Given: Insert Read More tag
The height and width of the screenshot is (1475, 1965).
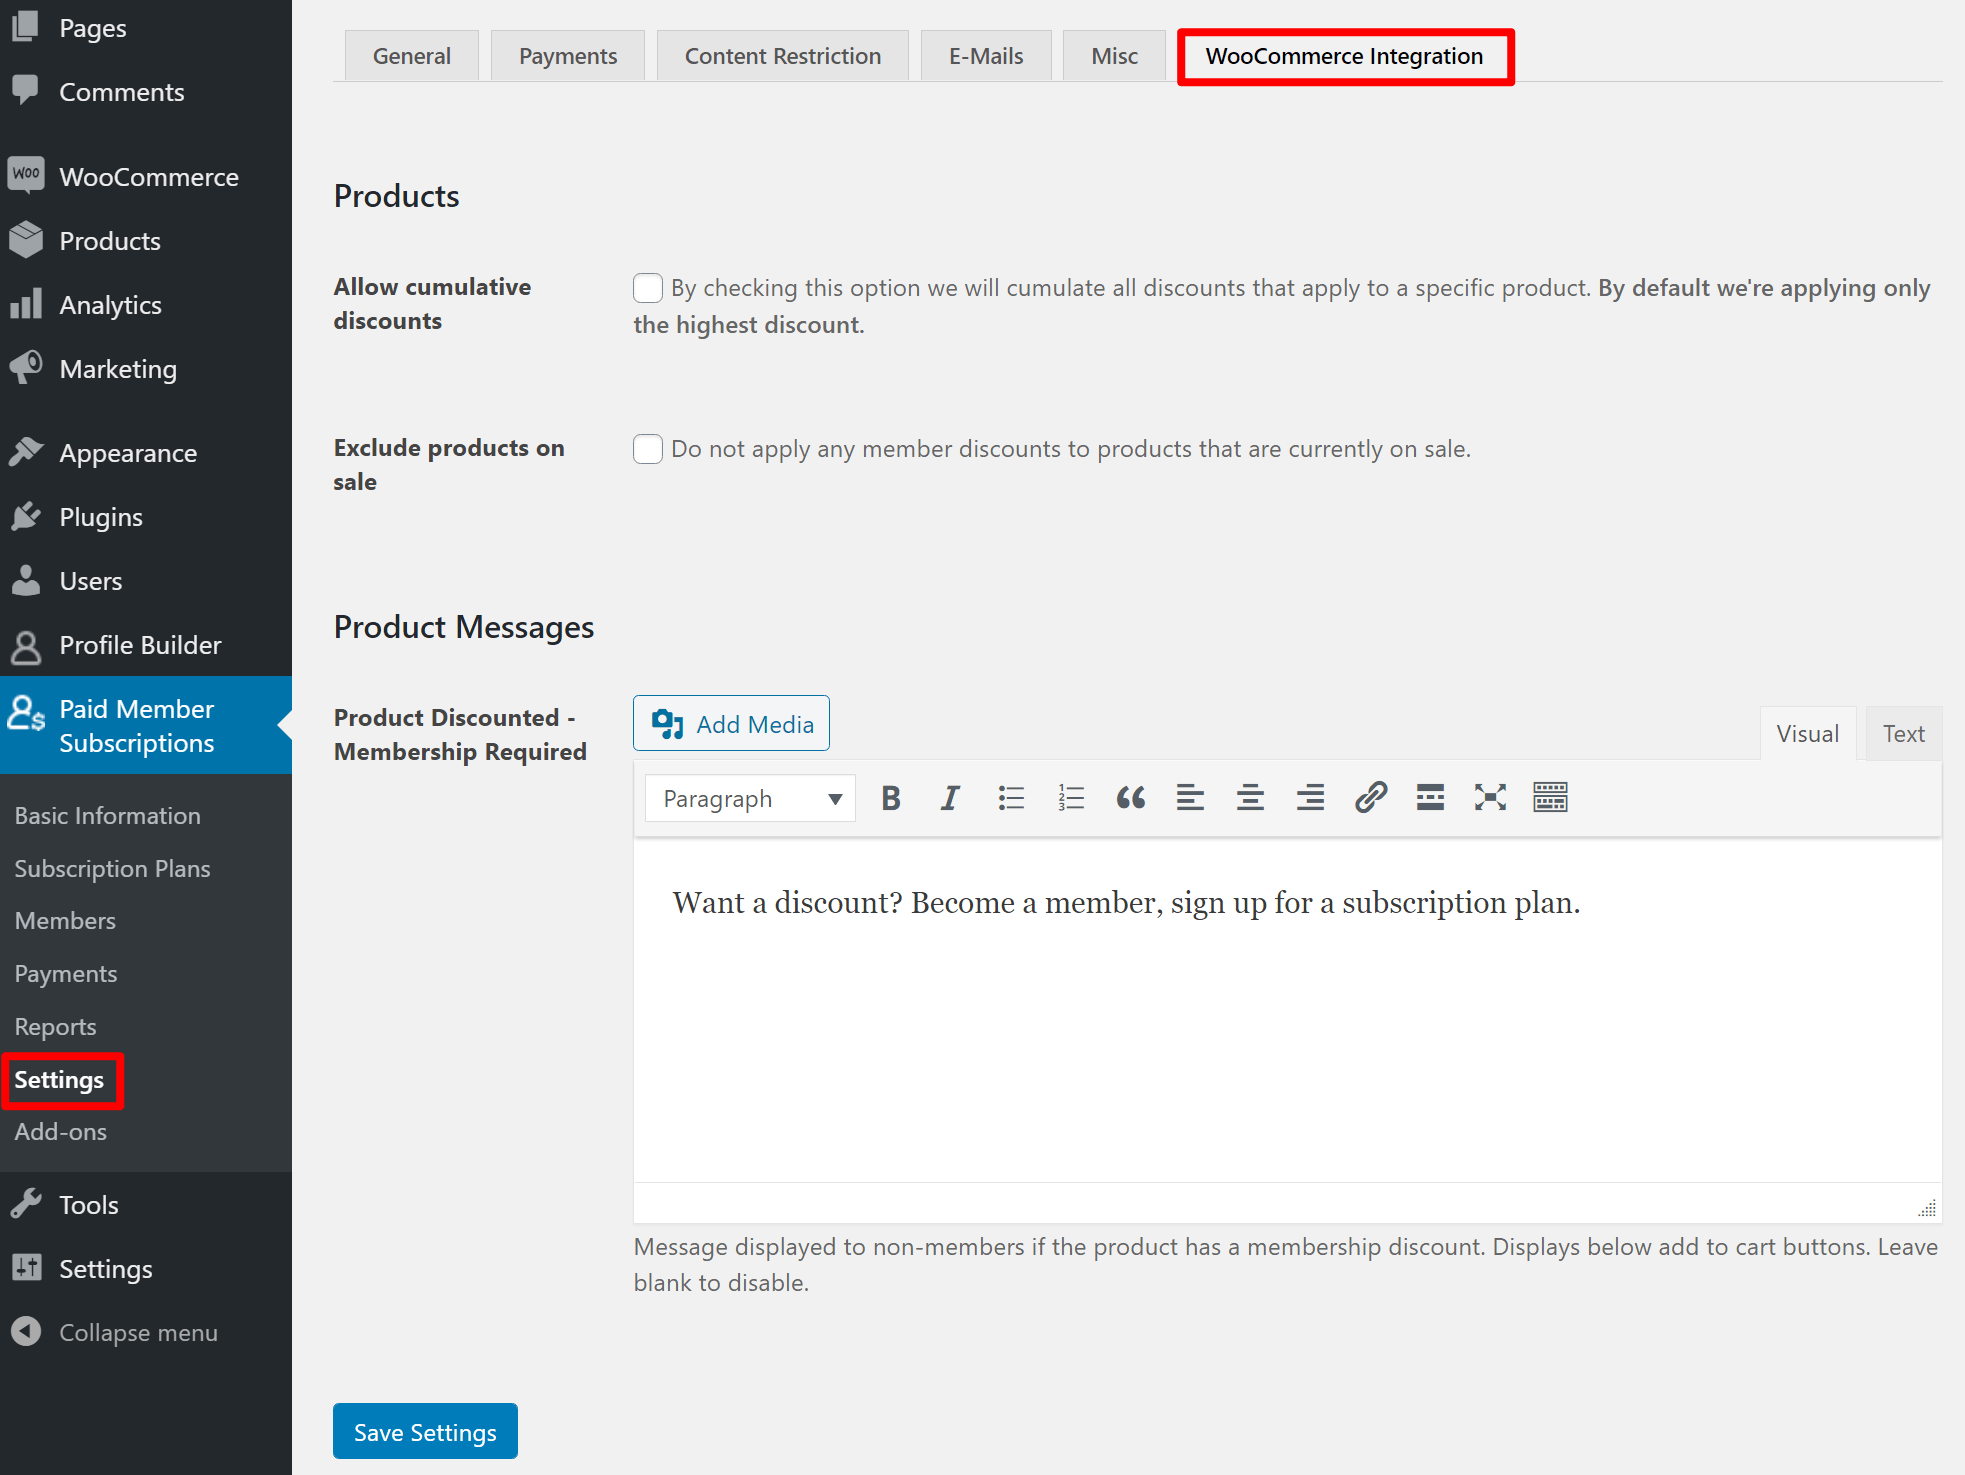Looking at the screenshot, I should click(x=1430, y=798).
